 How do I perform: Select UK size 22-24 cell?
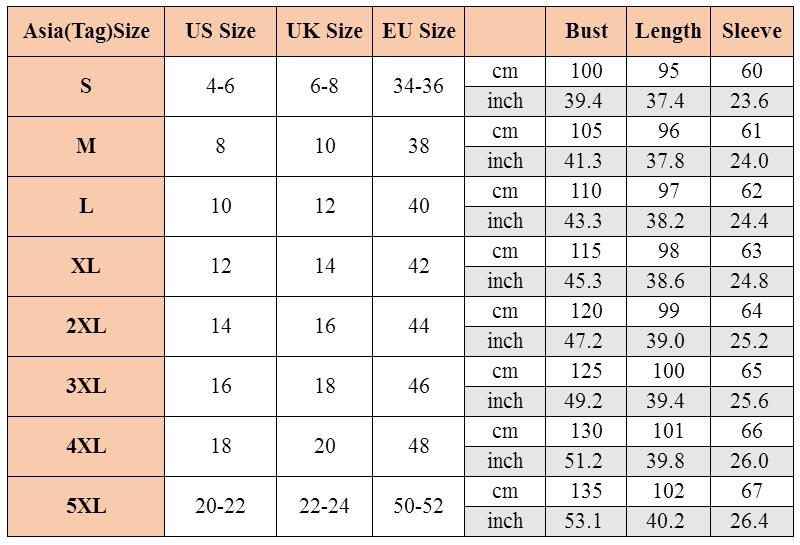pyautogui.click(x=324, y=506)
